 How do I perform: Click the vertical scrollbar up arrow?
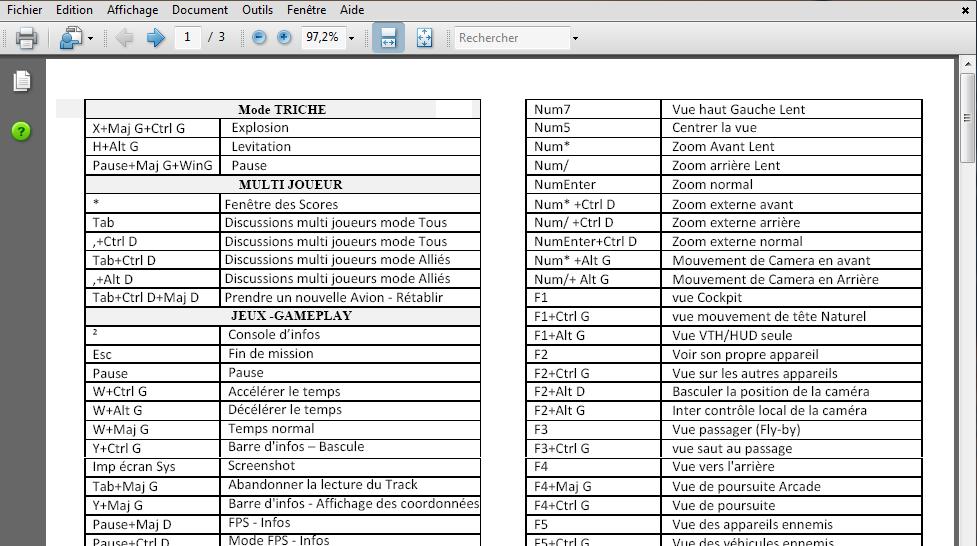967,65
